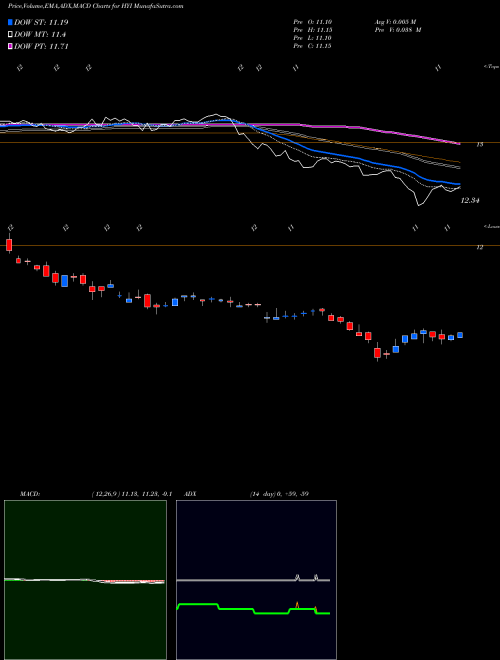Select the 'DOW ST: 11.19' legend text
500x660 pixels.
[41, 22]
